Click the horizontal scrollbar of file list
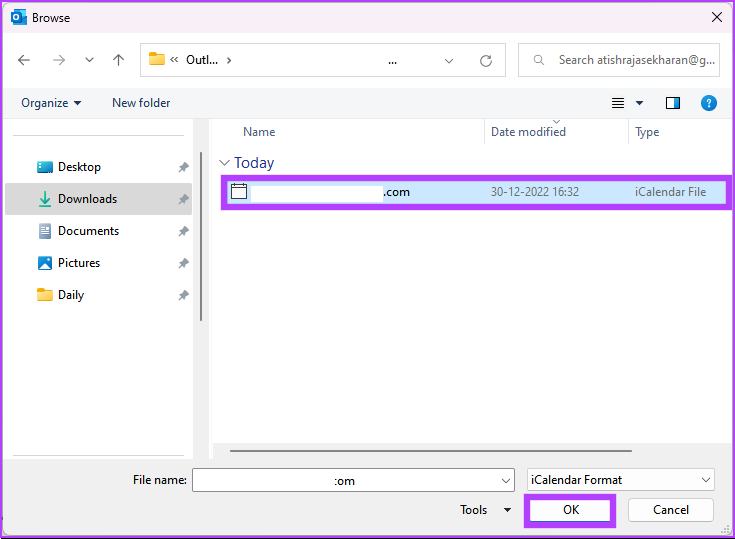The image size is (735, 539). 431,451
